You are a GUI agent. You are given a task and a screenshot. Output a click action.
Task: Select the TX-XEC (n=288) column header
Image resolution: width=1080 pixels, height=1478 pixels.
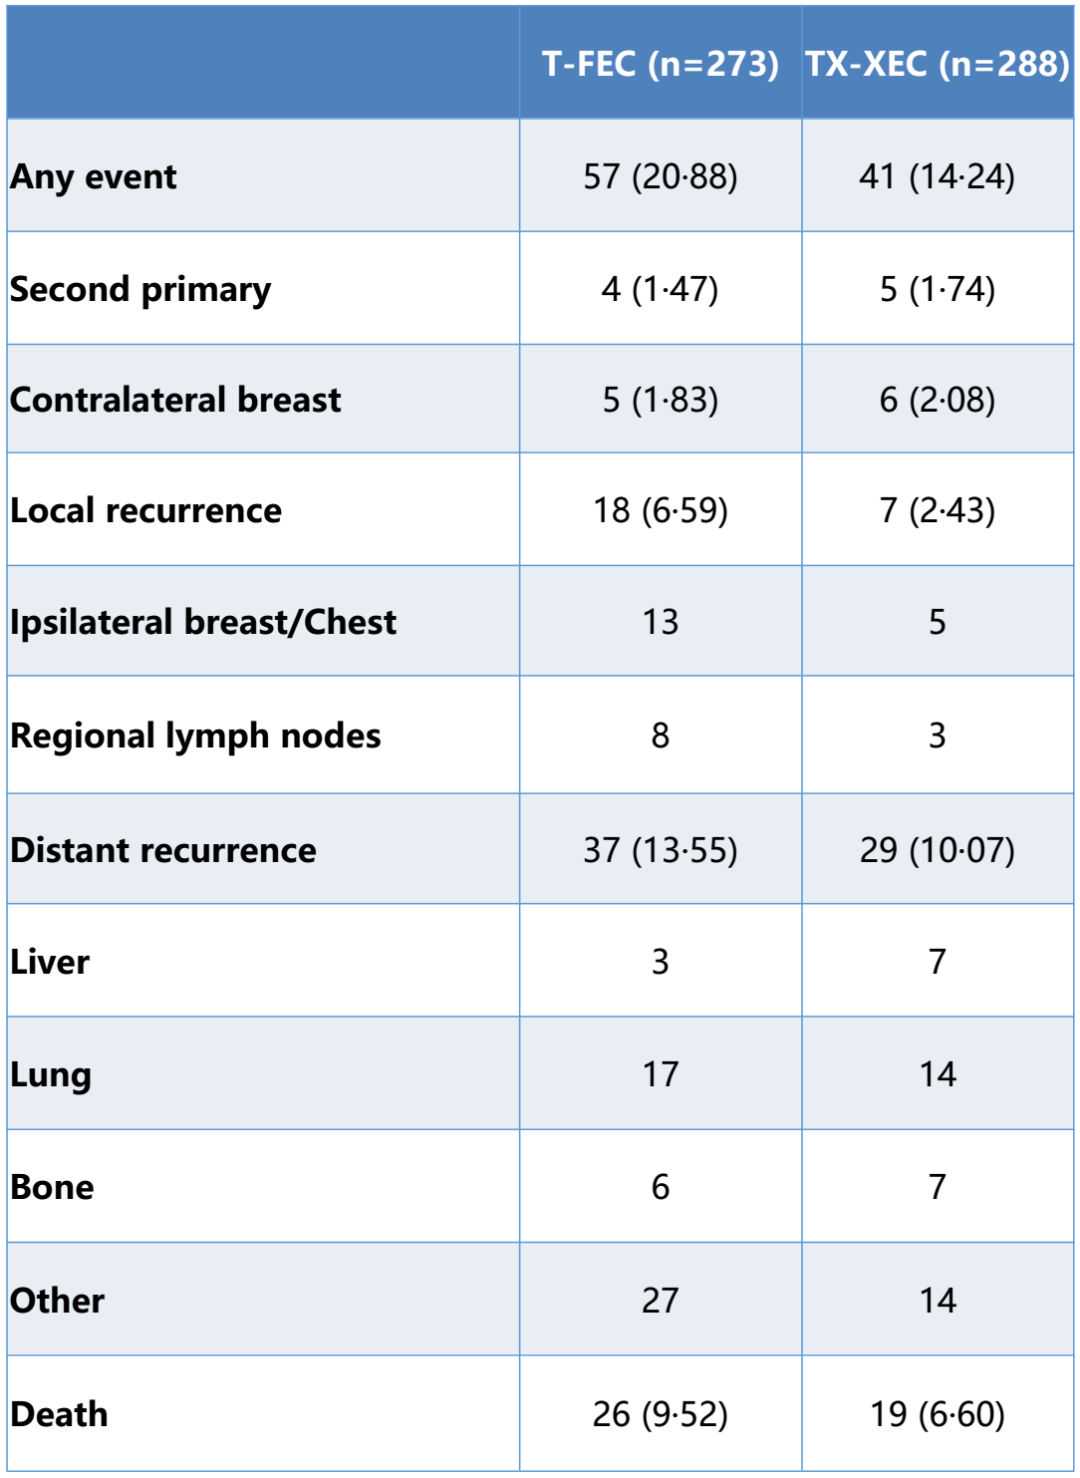937,64
